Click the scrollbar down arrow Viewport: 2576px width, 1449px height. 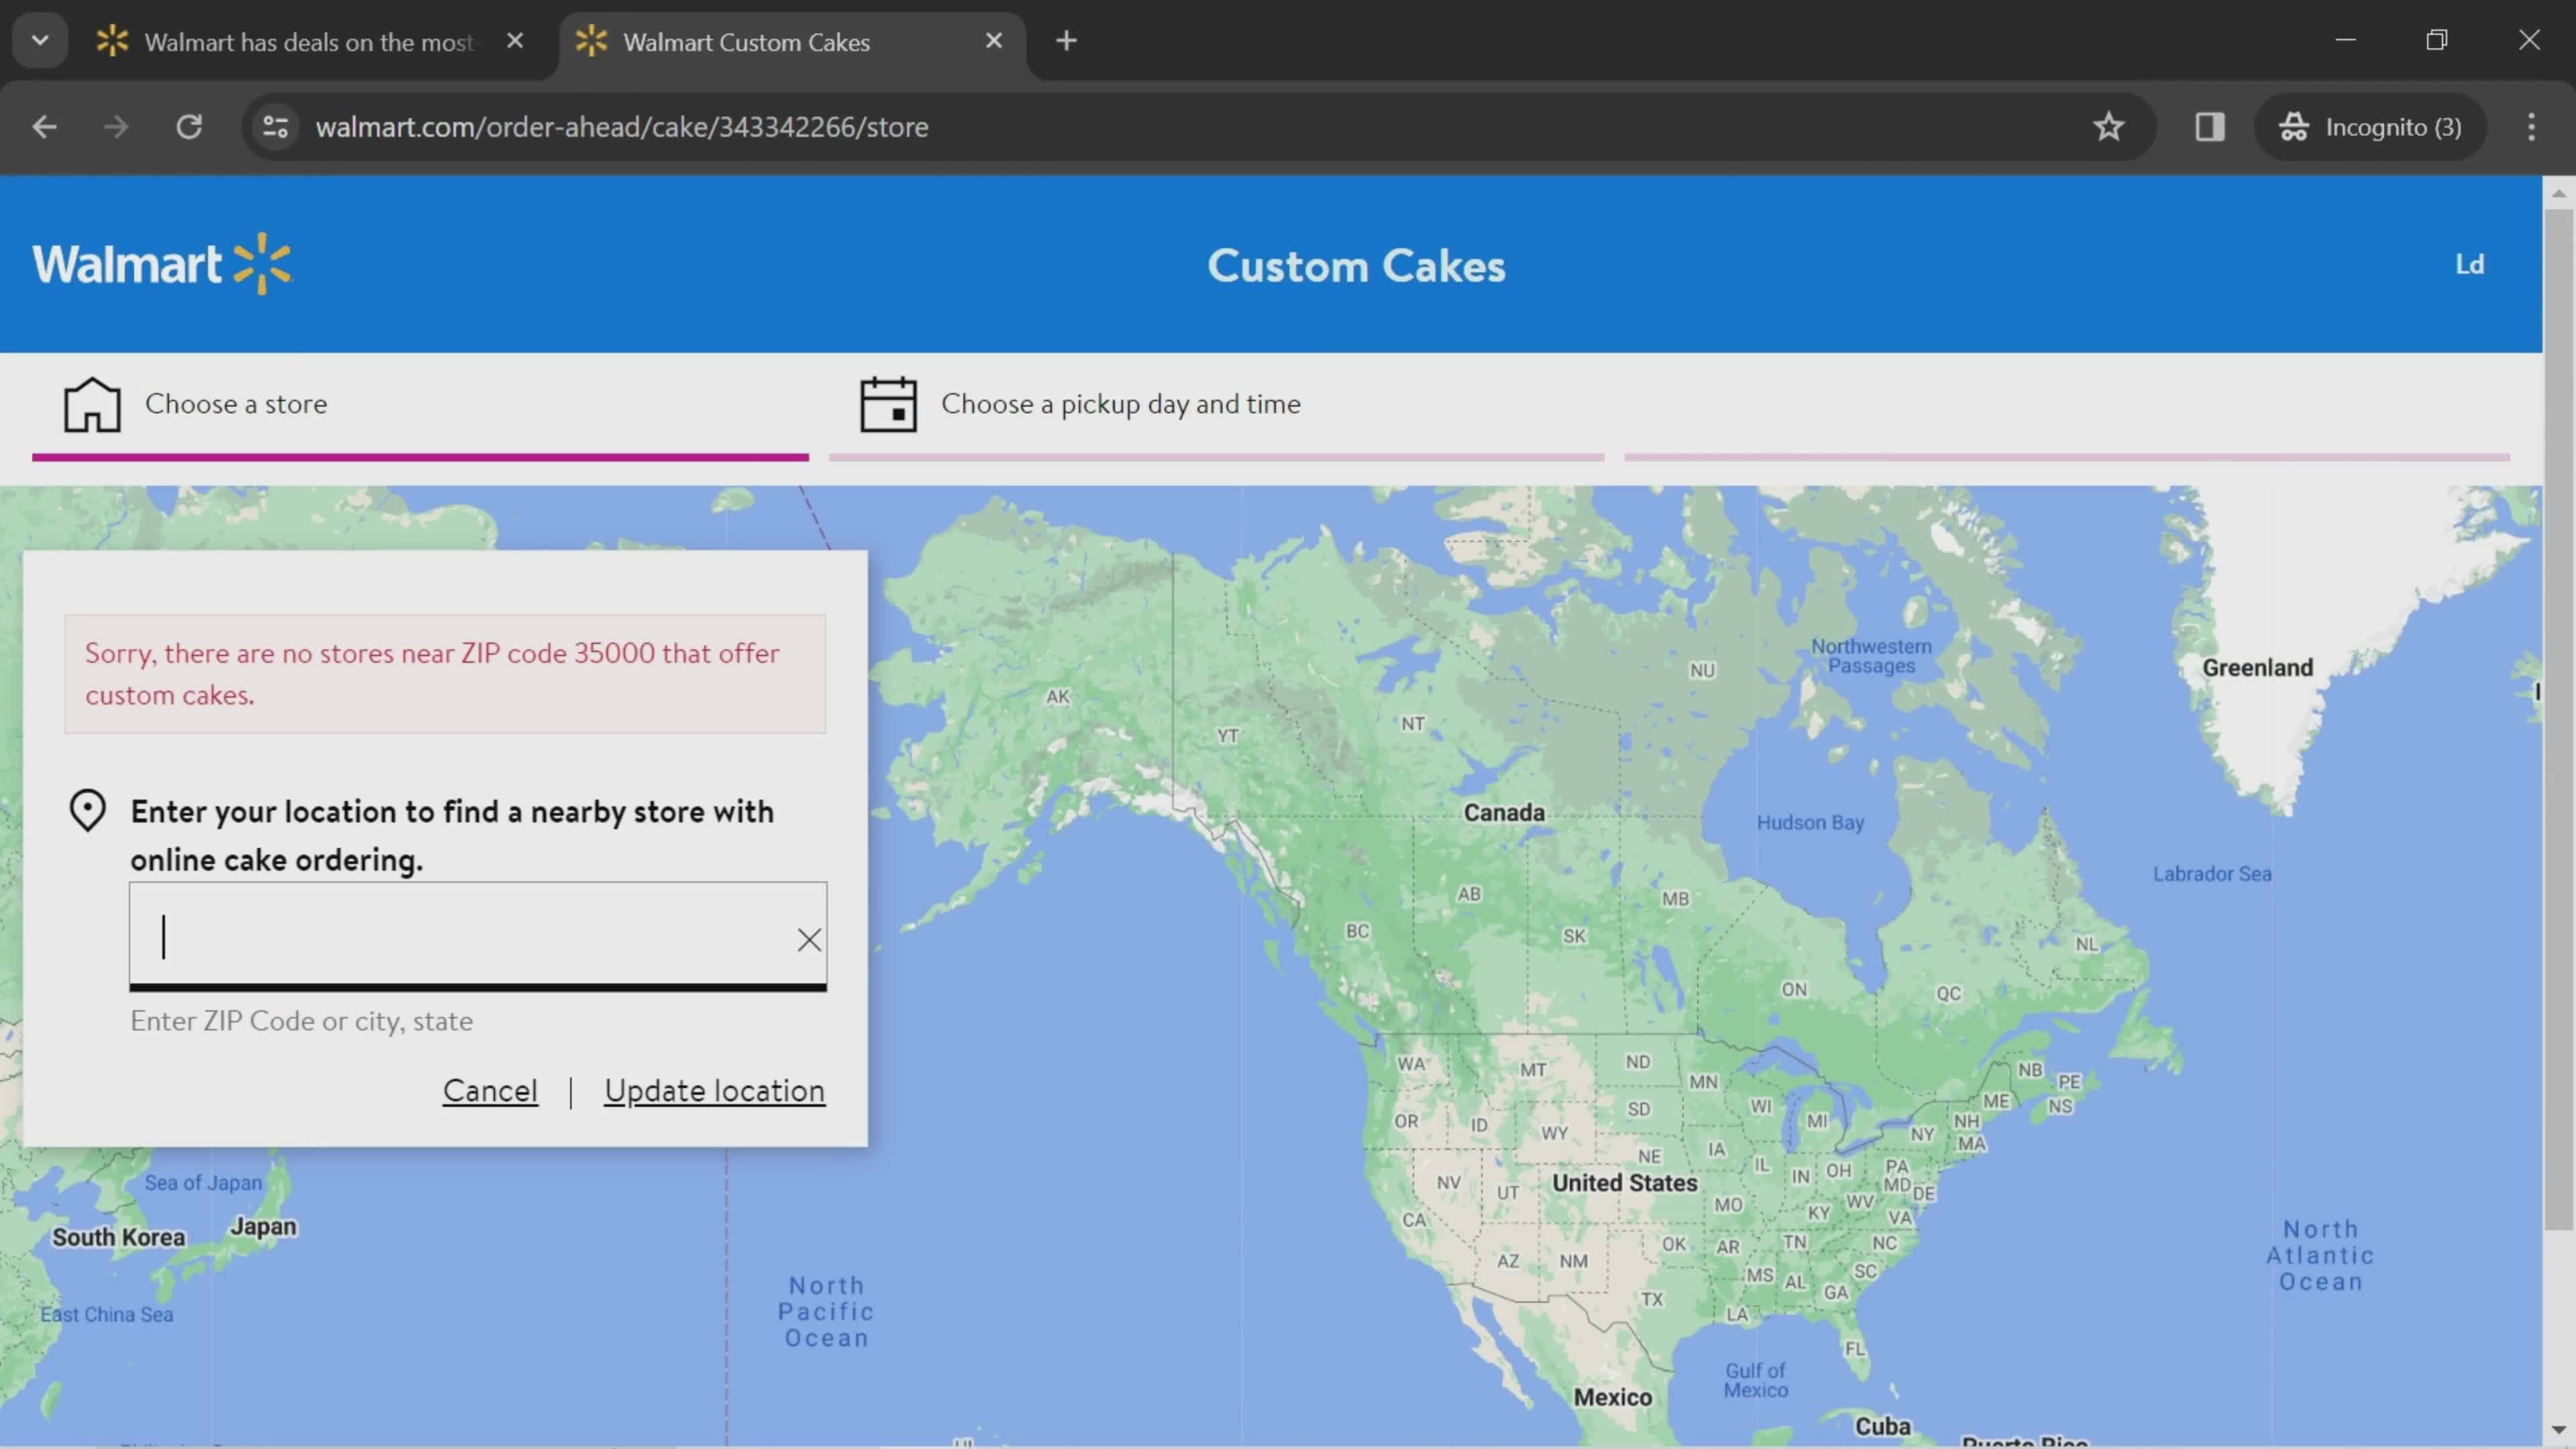coord(2559,1430)
